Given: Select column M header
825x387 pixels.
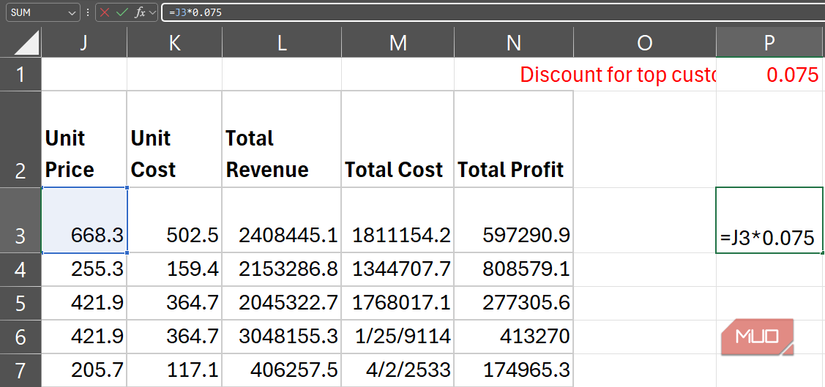Looking at the screenshot, I should (397, 42).
